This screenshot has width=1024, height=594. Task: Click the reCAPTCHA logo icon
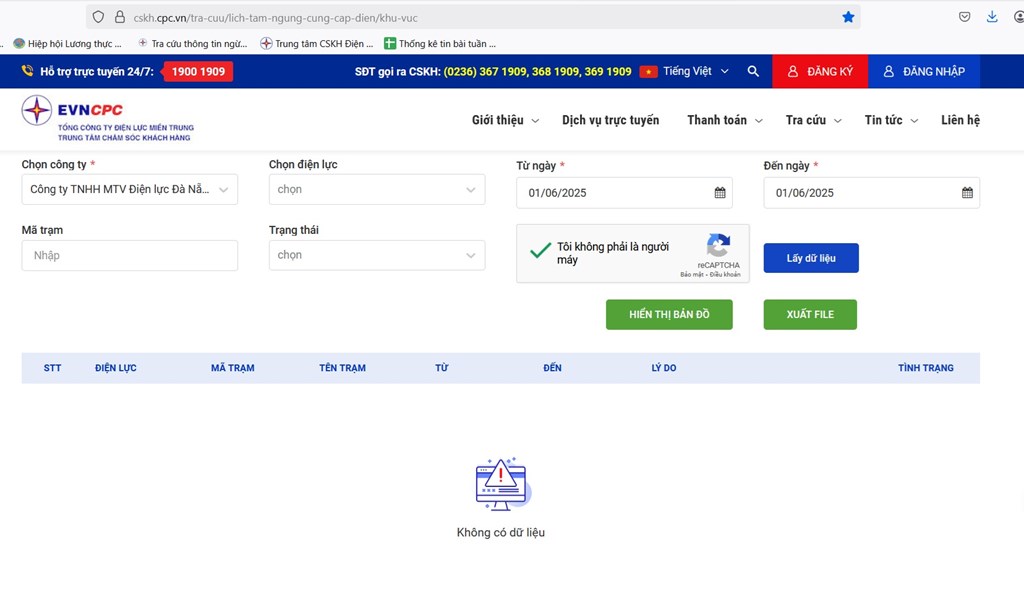tap(718, 246)
